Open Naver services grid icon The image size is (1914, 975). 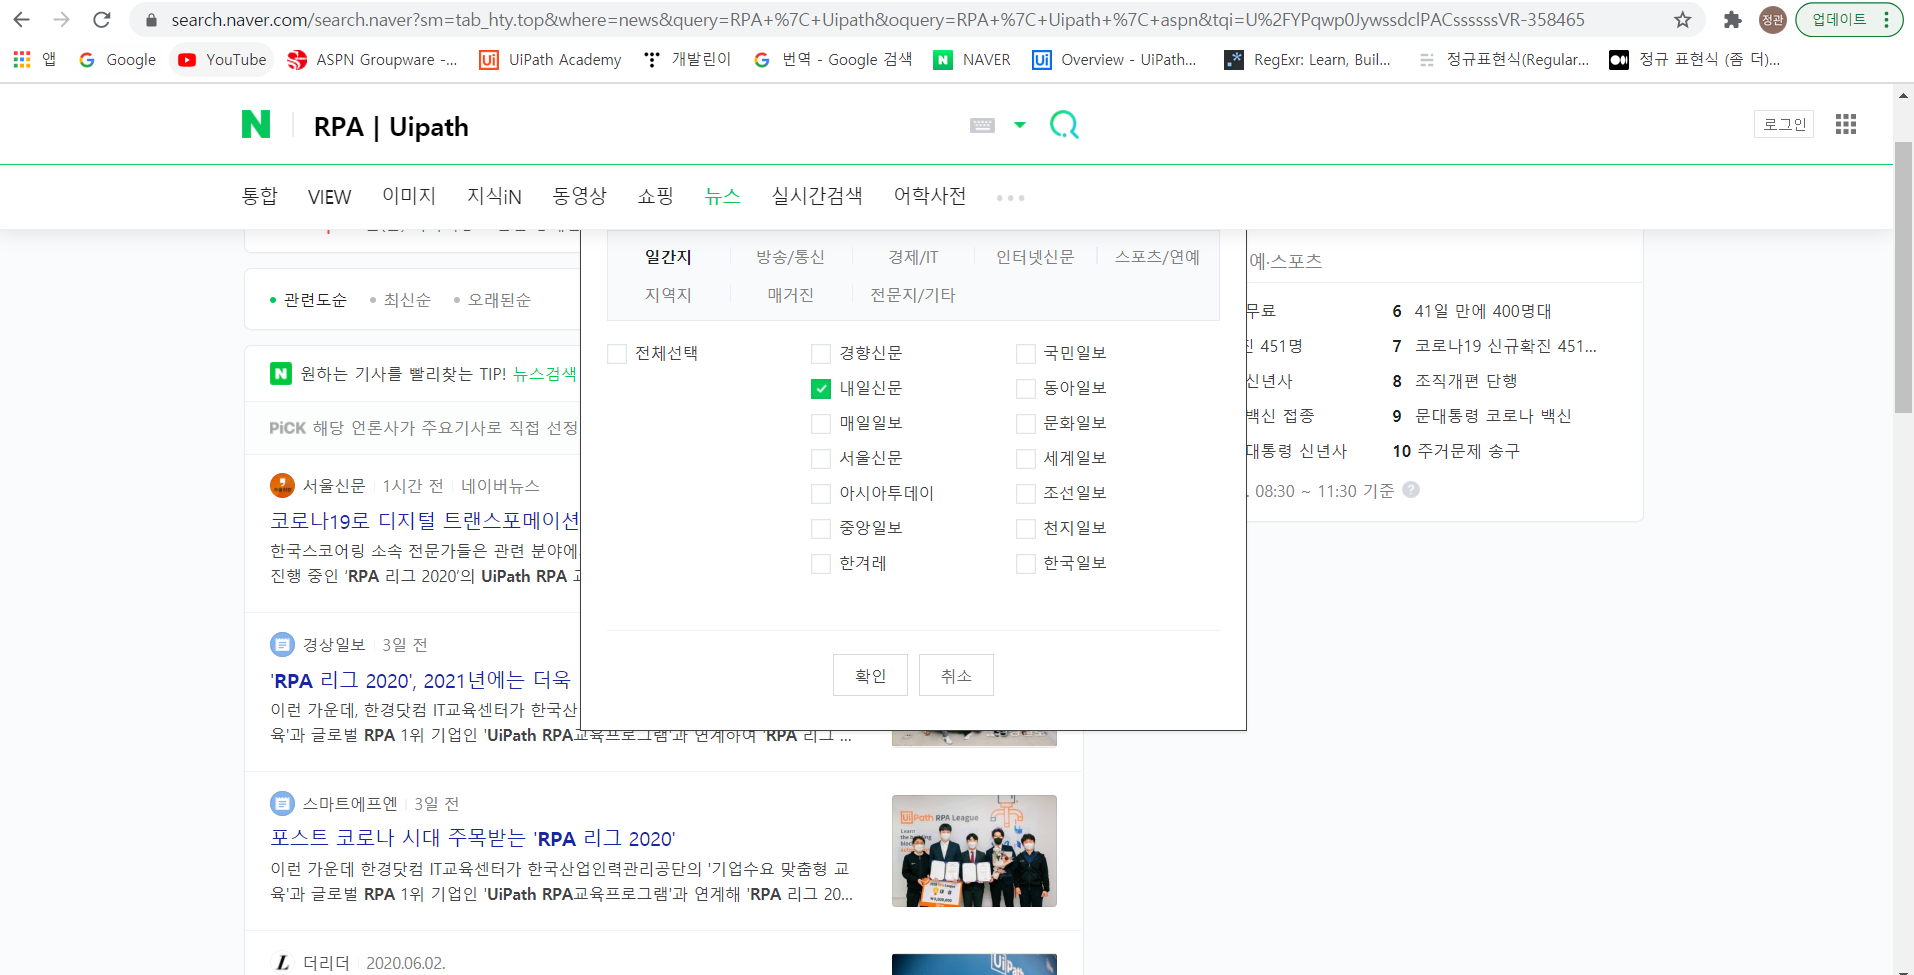[1846, 124]
